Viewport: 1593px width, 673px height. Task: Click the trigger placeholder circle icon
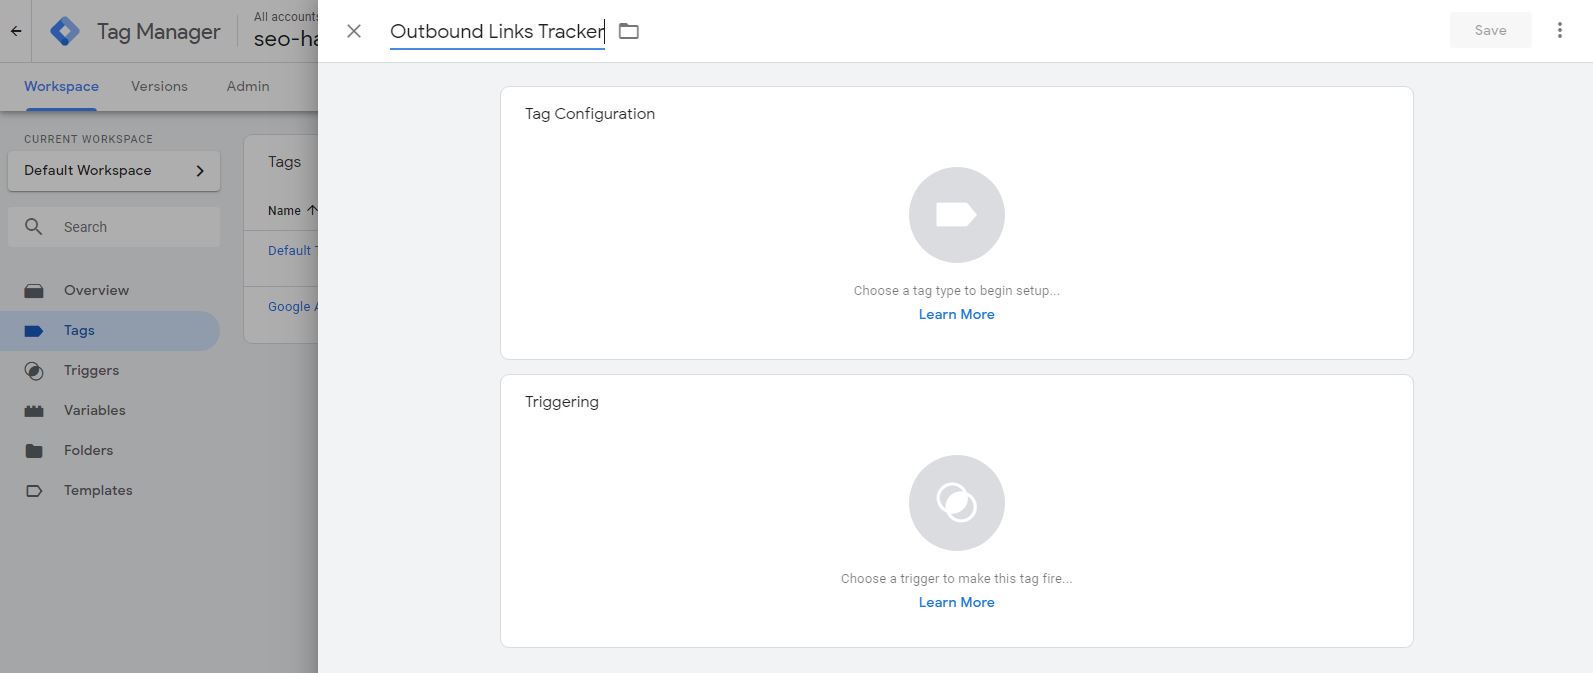tap(956, 503)
